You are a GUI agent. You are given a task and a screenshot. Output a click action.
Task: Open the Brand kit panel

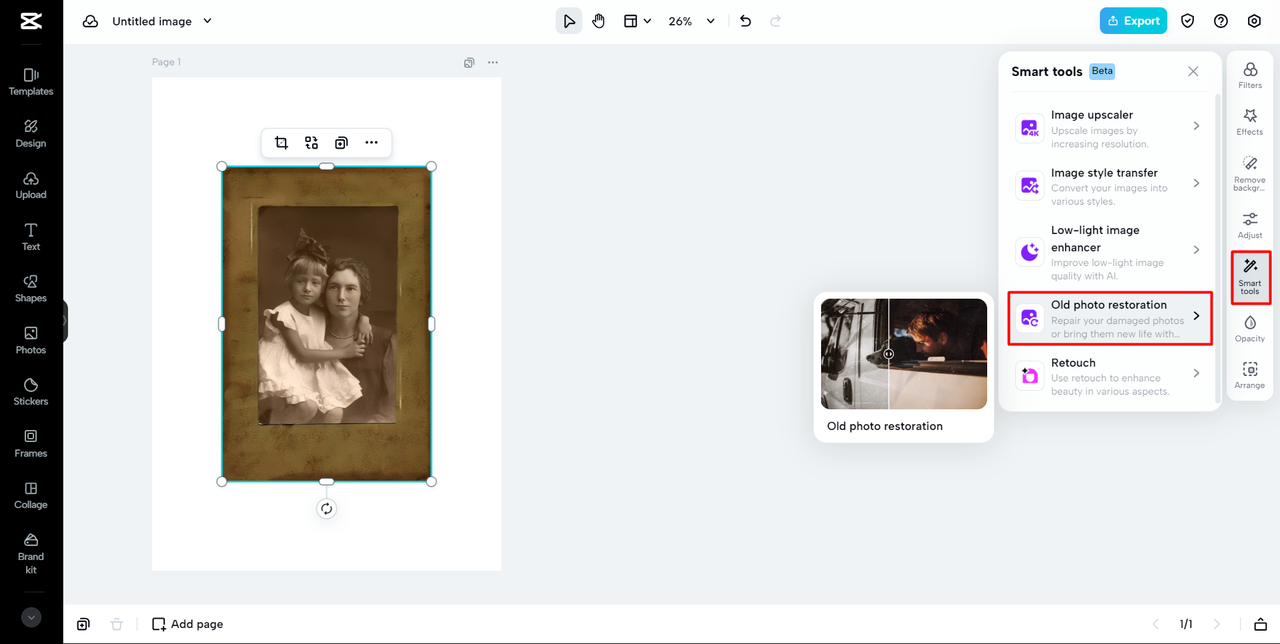[31, 553]
